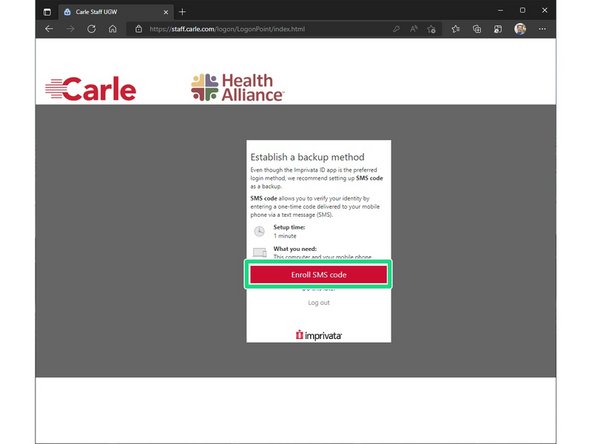Click the Establish a backup method heading

point(307,157)
